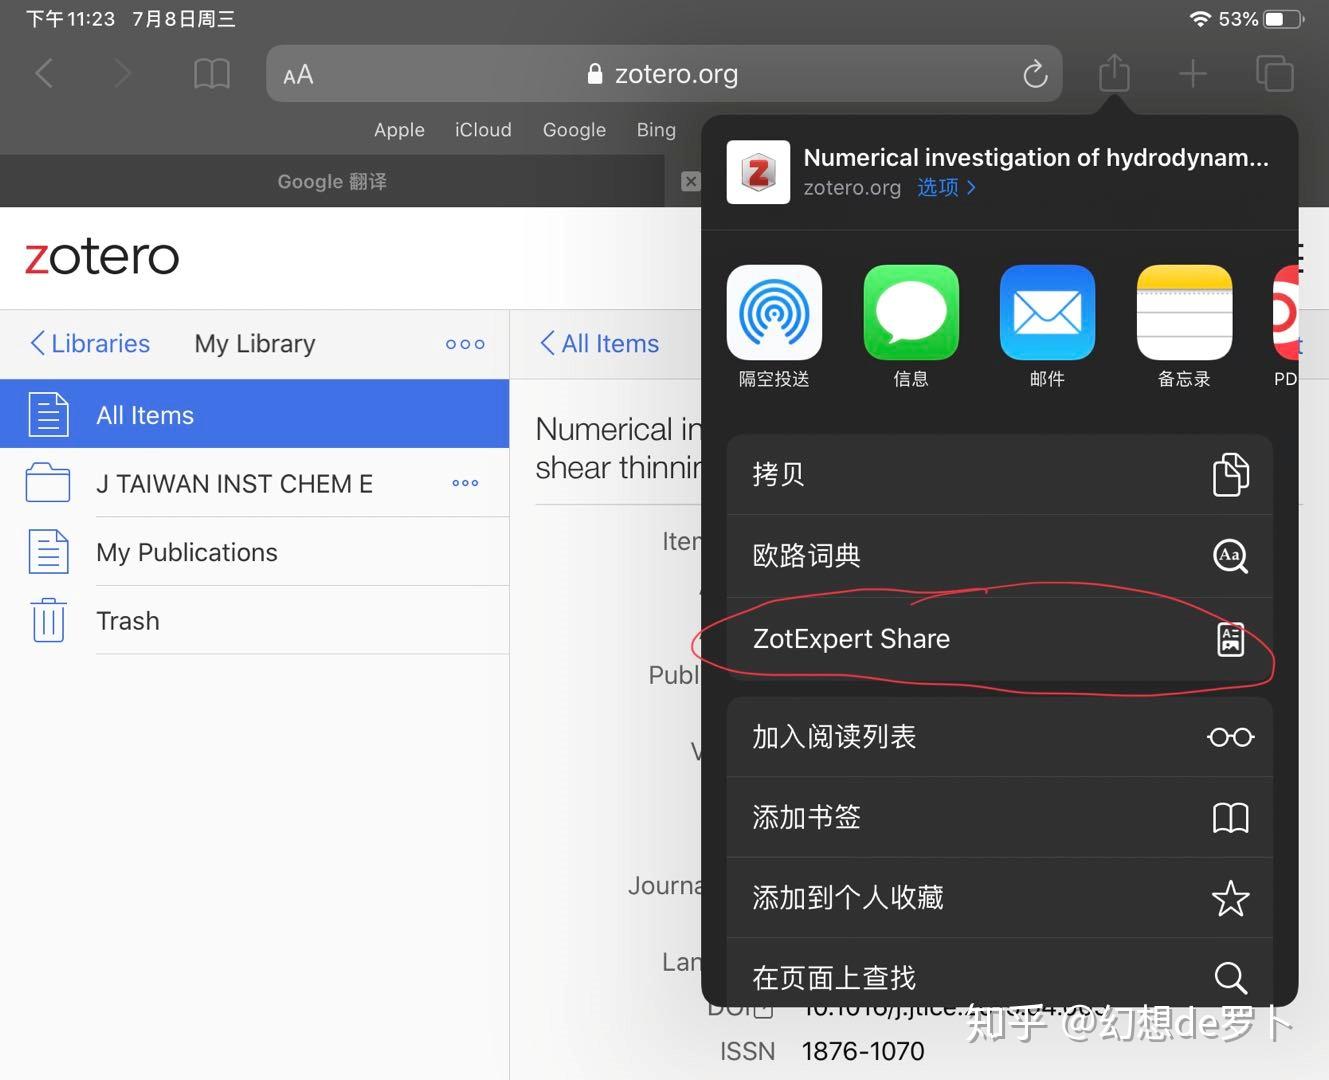This screenshot has width=1329, height=1080.
Task: Go back to All Items list
Action: pyautogui.click(x=600, y=343)
